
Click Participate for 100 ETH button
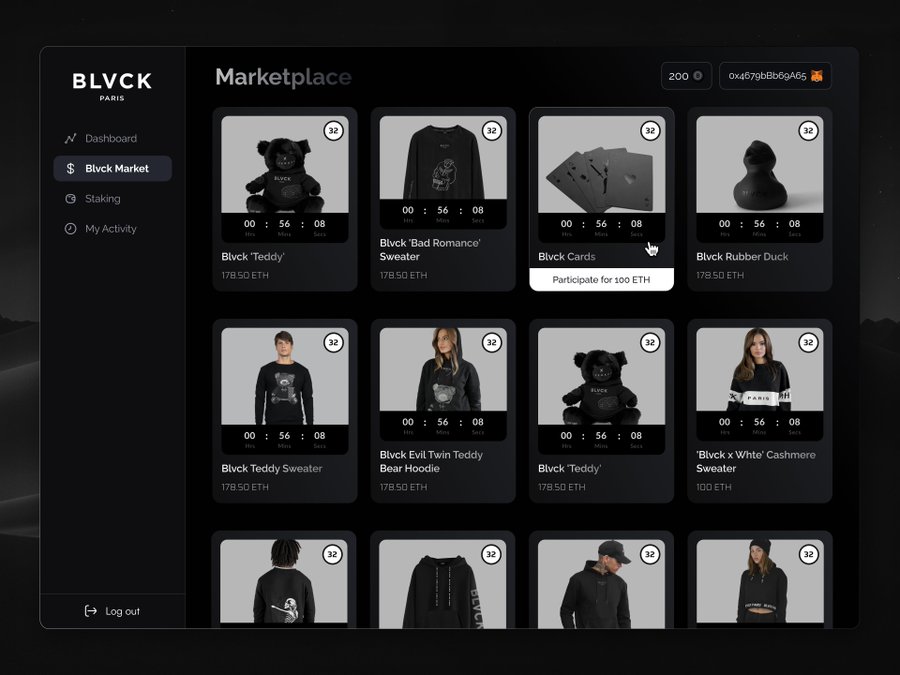click(602, 280)
